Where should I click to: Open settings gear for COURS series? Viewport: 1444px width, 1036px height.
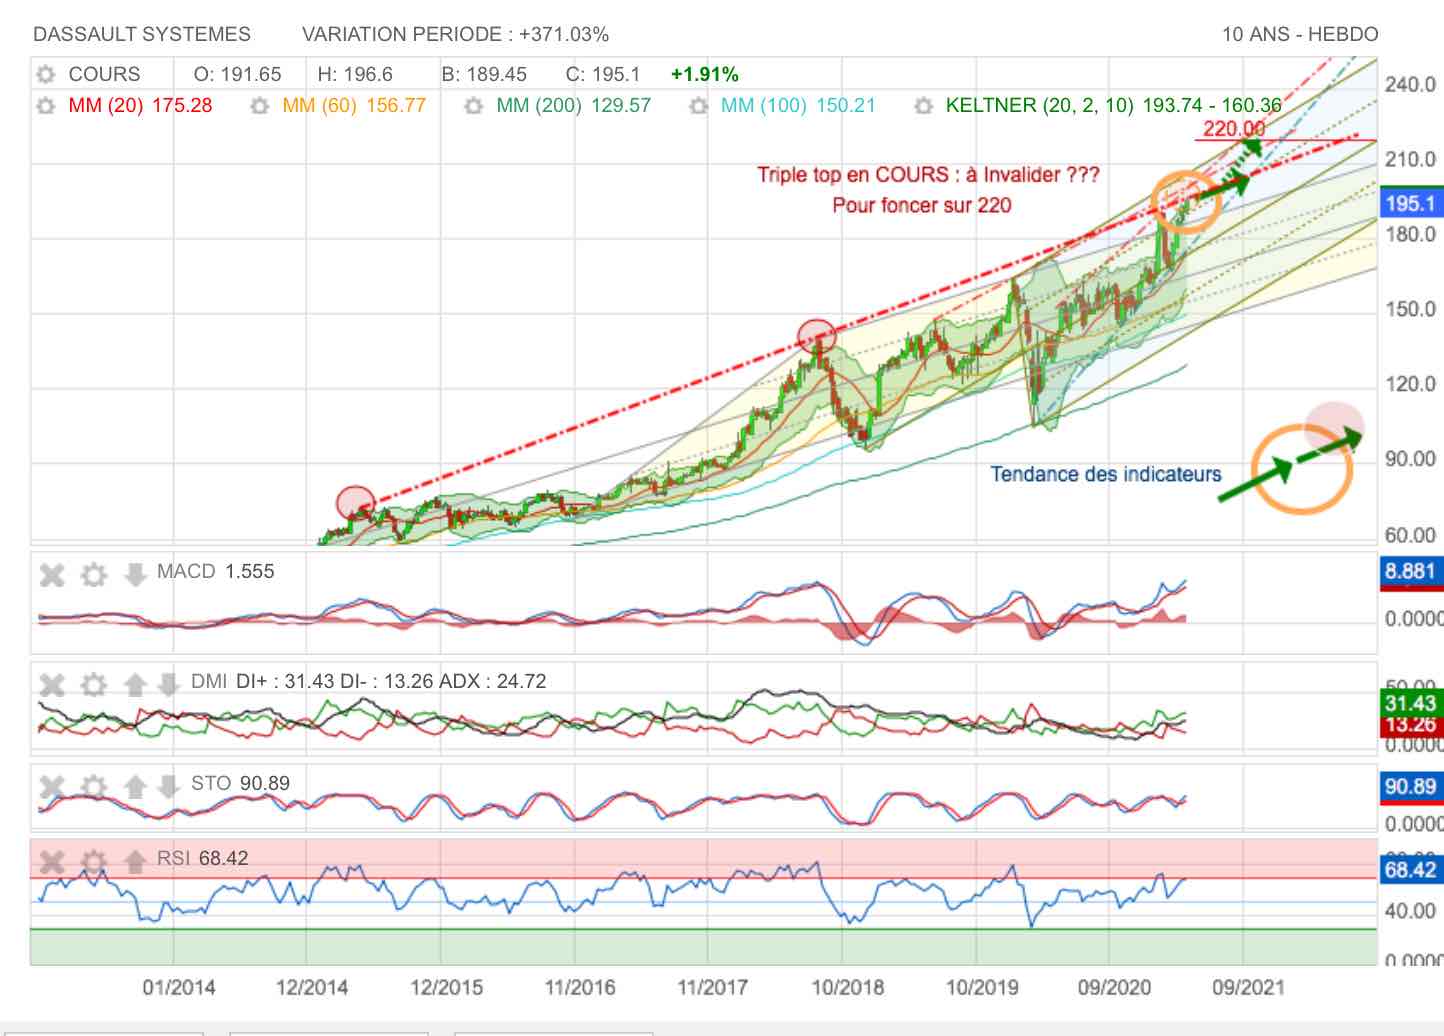click(45, 75)
